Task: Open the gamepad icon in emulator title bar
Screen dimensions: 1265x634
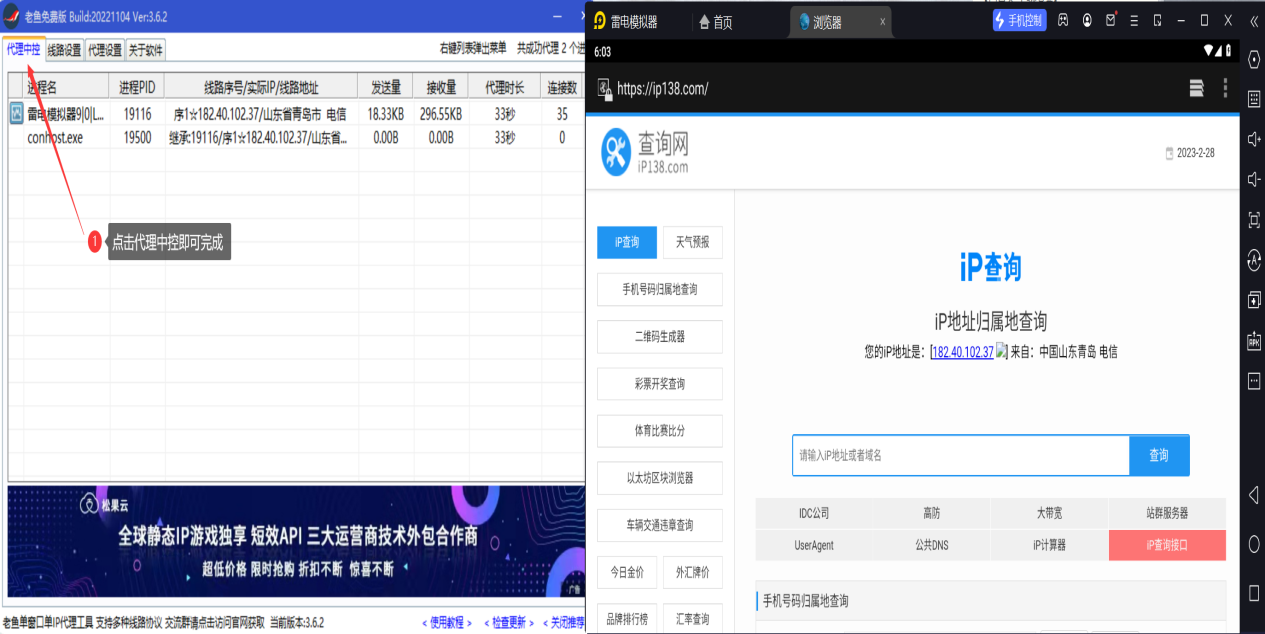Action: pos(1063,21)
